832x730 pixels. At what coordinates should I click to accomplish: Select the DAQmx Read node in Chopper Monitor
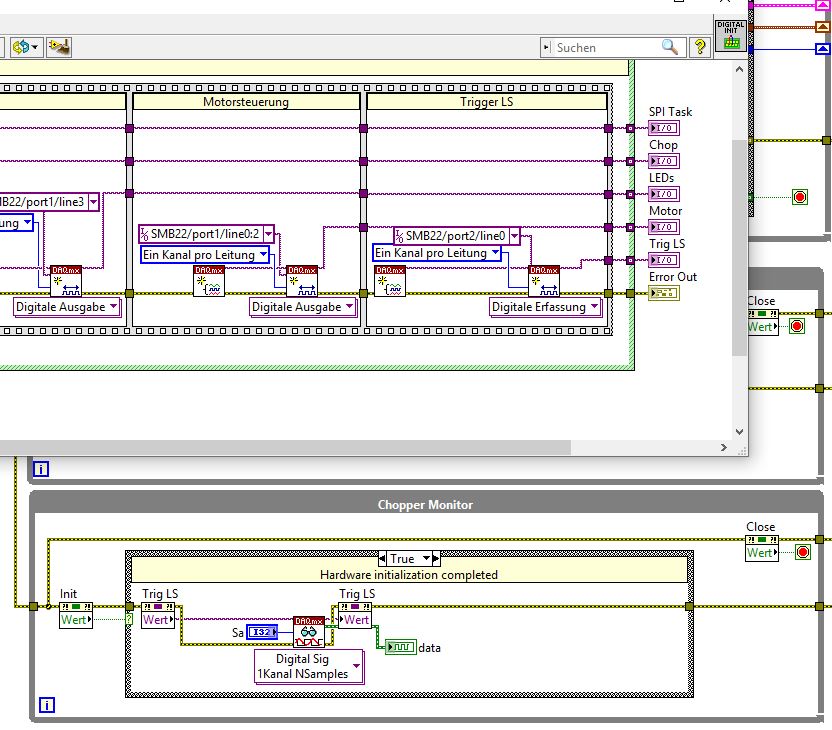pyautogui.click(x=308, y=632)
